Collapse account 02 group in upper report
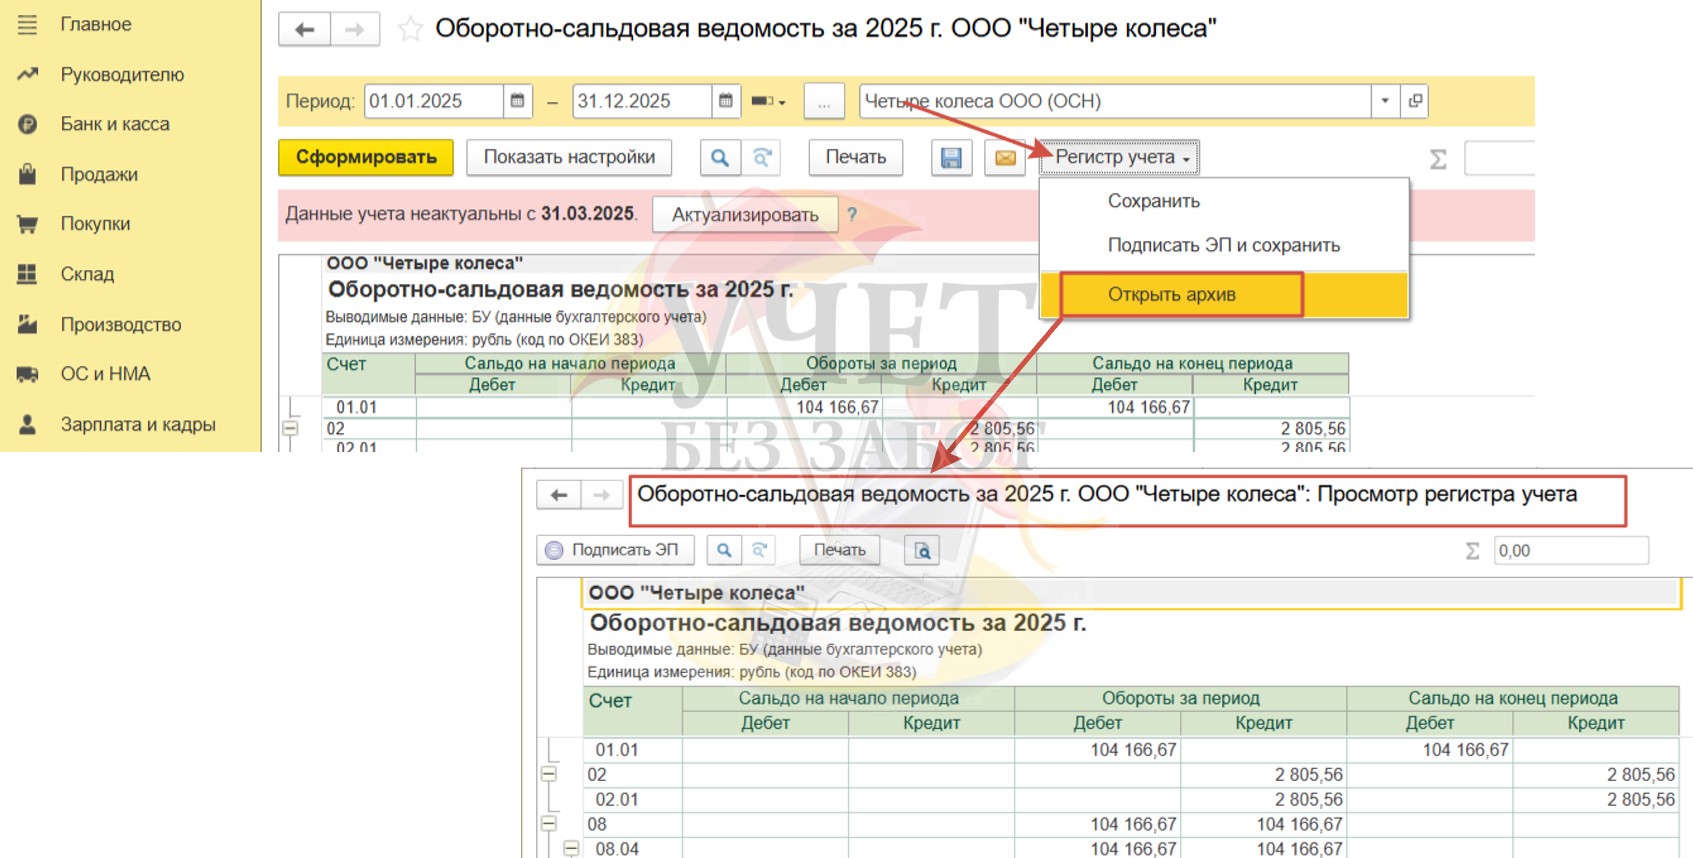 point(290,428)
